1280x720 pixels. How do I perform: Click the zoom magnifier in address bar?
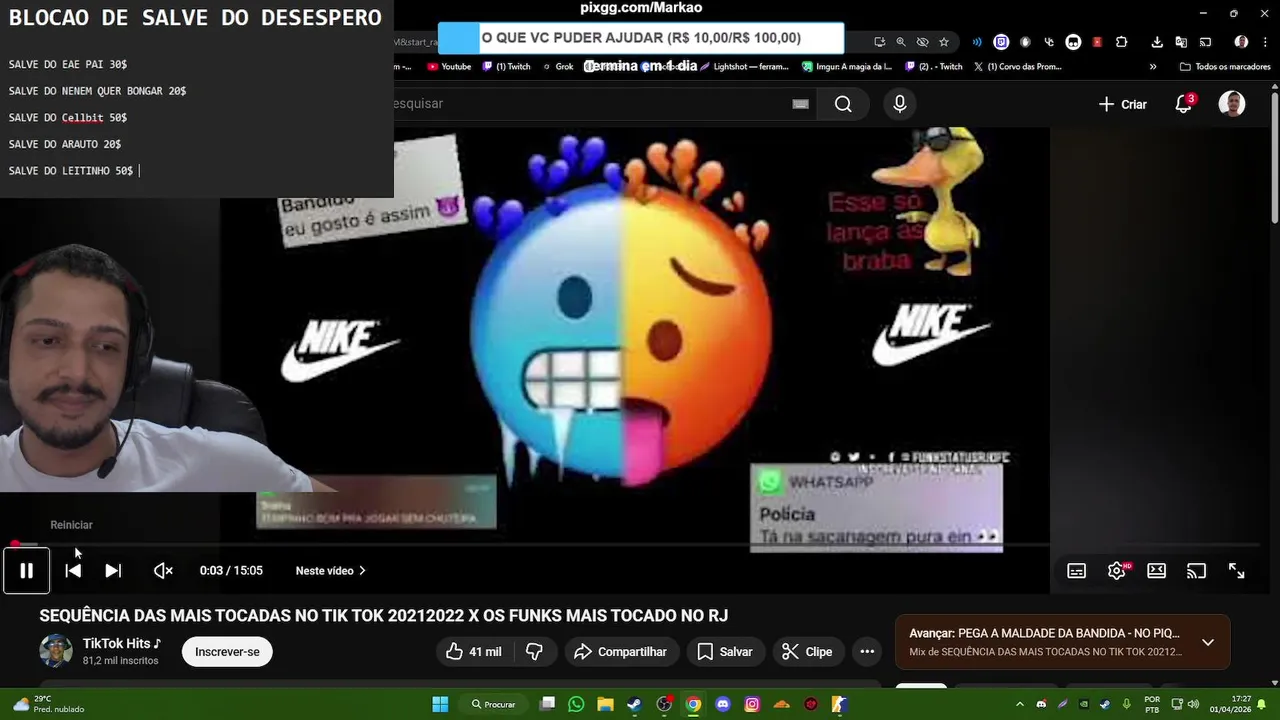pyautogui.click(x=901, y=42)
